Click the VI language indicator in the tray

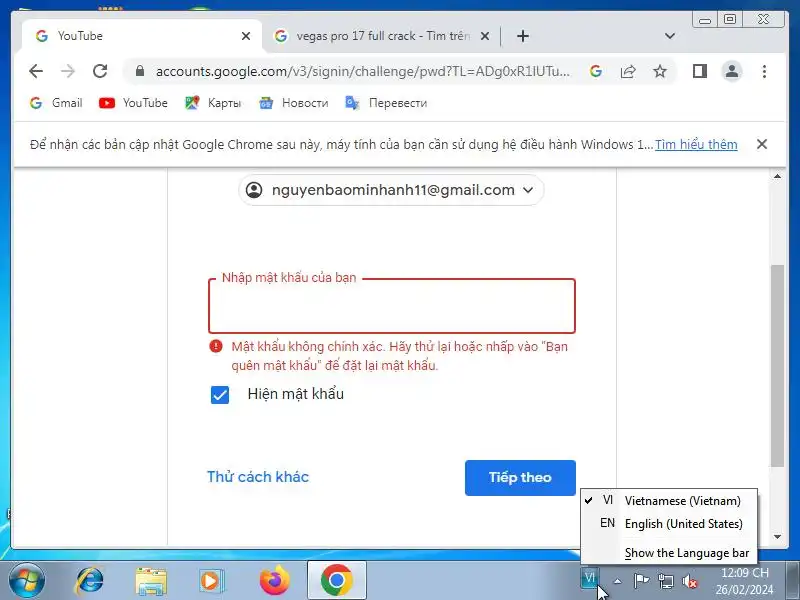click(x=589, y=579)
